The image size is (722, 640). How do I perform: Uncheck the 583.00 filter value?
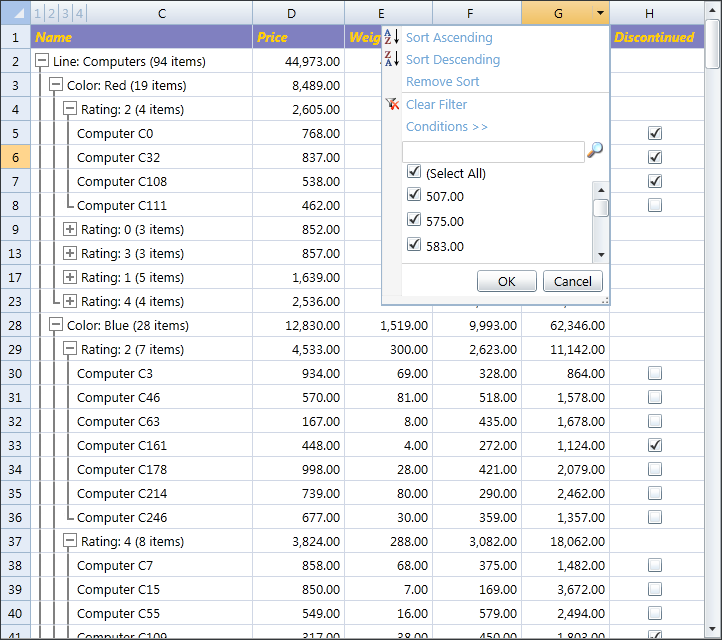414,244
